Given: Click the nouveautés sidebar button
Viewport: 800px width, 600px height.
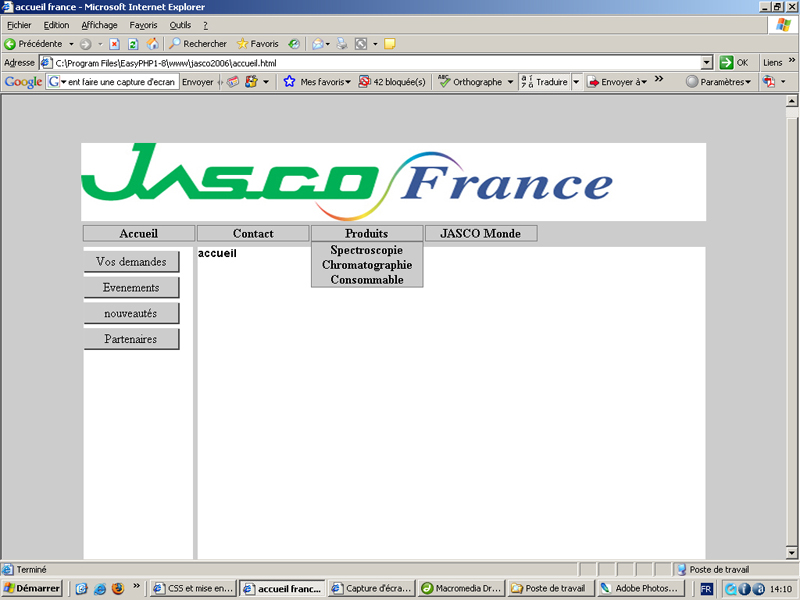Looking at the screenshot, I should click(x=131, y=313).
